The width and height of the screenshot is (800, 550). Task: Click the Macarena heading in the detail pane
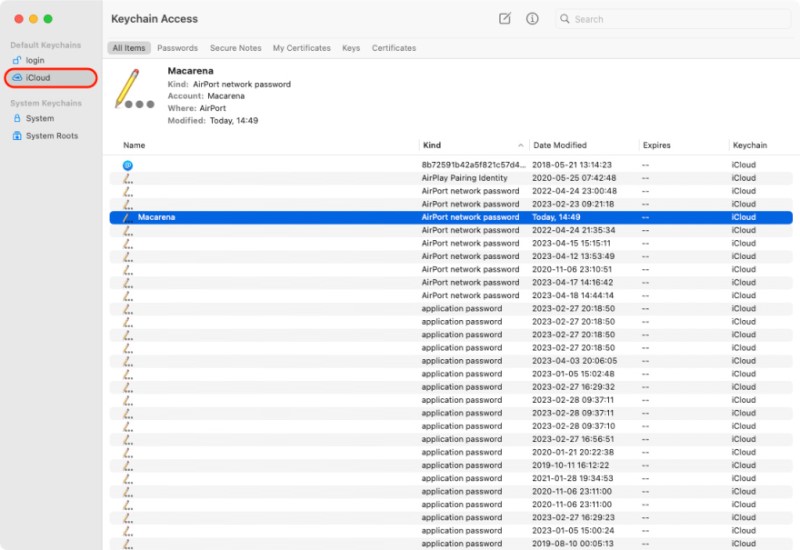(190, 71)
